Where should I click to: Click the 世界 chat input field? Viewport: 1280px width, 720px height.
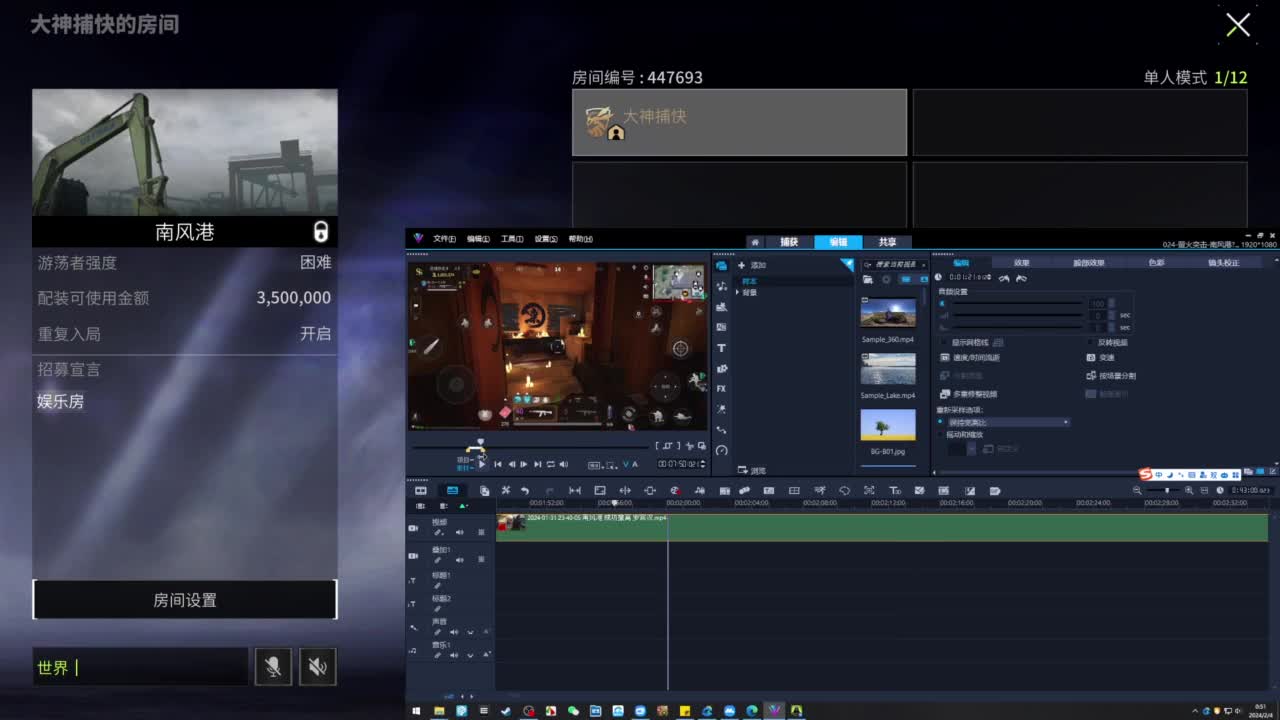(140, 667)
